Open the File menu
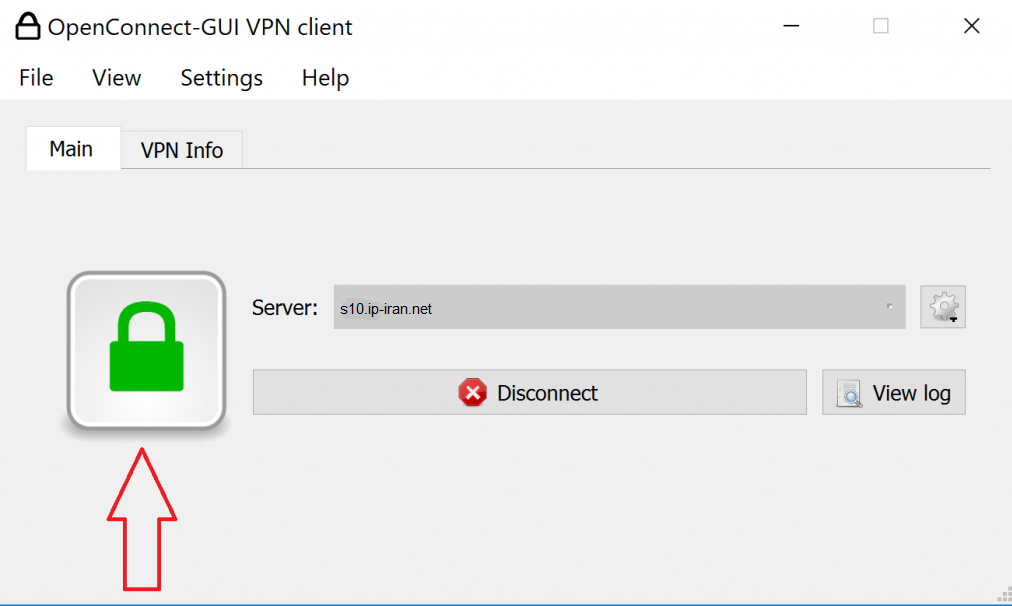Viewport: 1012px width, 606px height. click(x=36, y=78)
